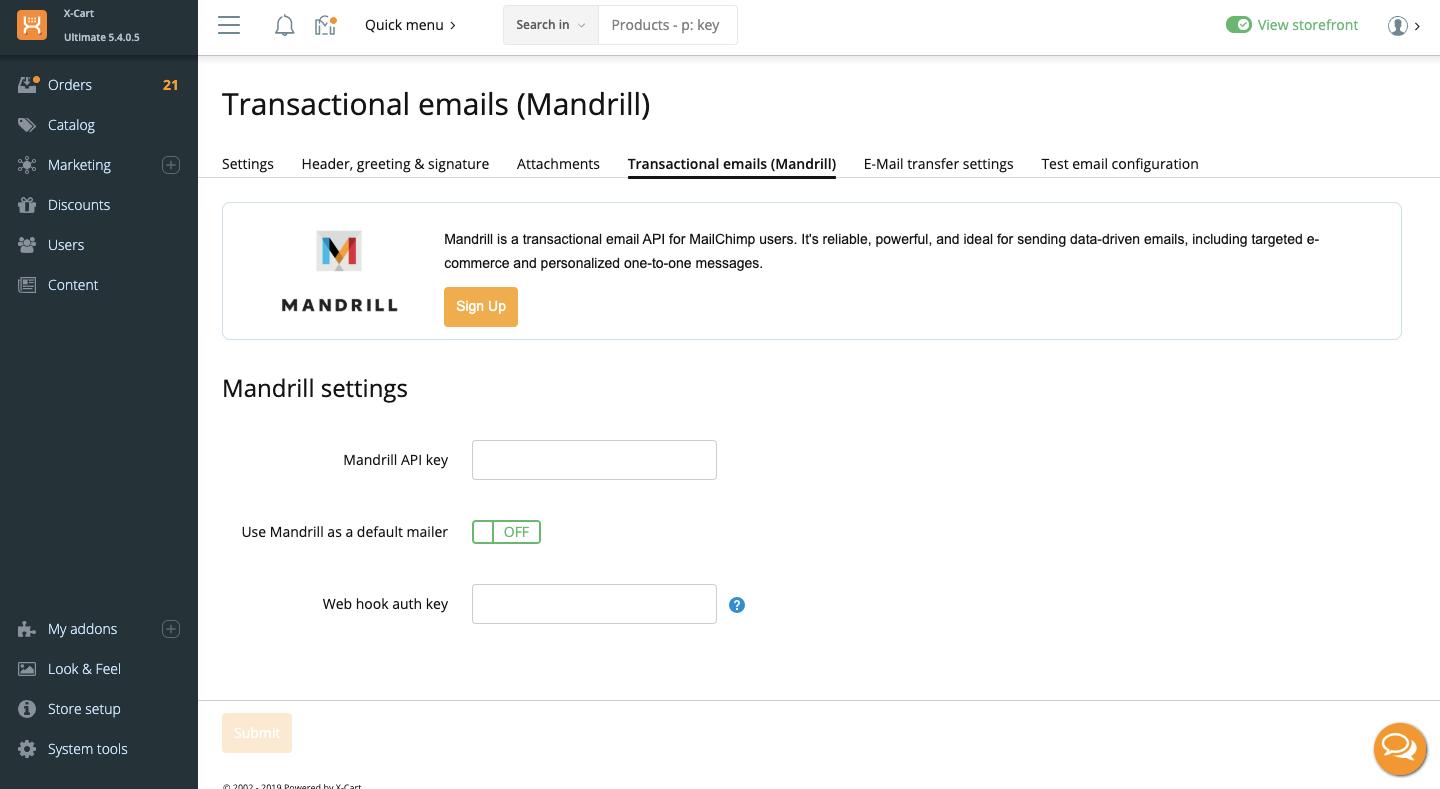Expand the Quick menu chevron

[x=411, y=25]
